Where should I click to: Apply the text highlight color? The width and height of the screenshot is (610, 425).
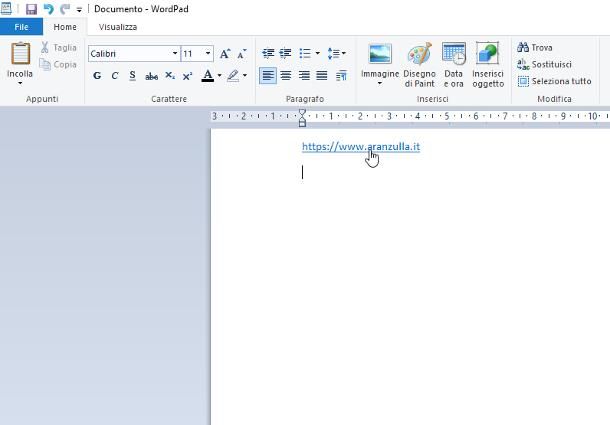pos(233,76)
